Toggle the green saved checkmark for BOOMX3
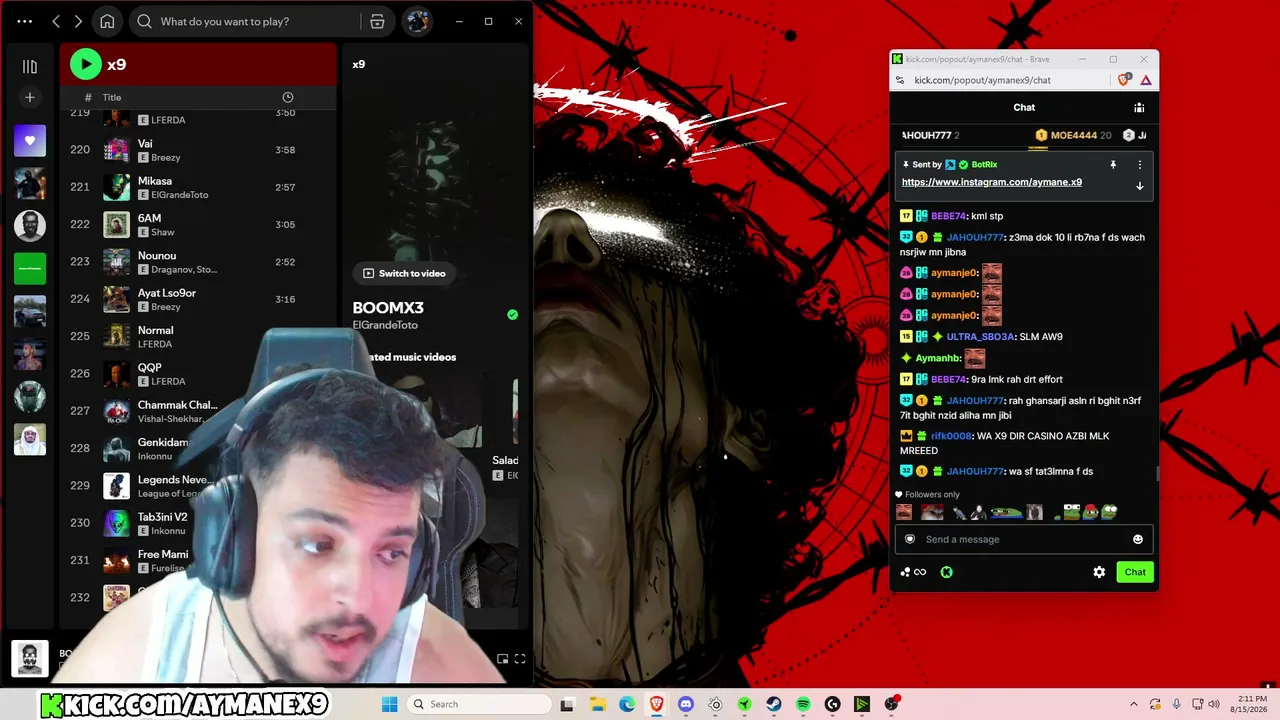This screenshot has width=1280, height=720. 513,314
